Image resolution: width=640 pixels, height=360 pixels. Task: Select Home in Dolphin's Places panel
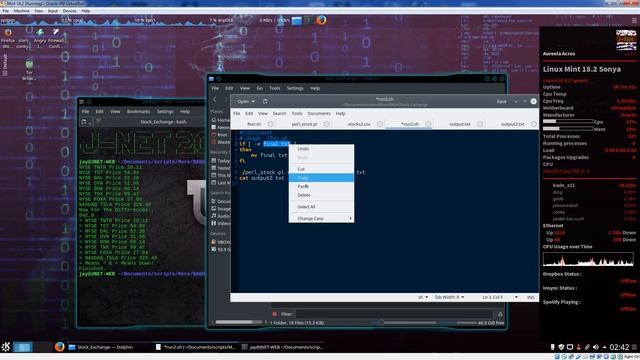pyautogui.click(x=220, y=120)
